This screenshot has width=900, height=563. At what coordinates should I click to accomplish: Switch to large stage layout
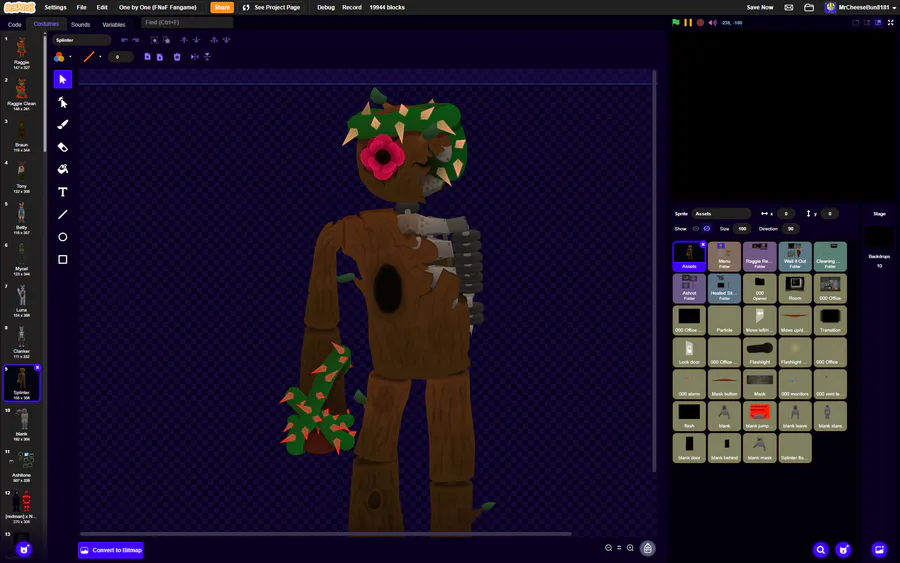click(878, 22)
